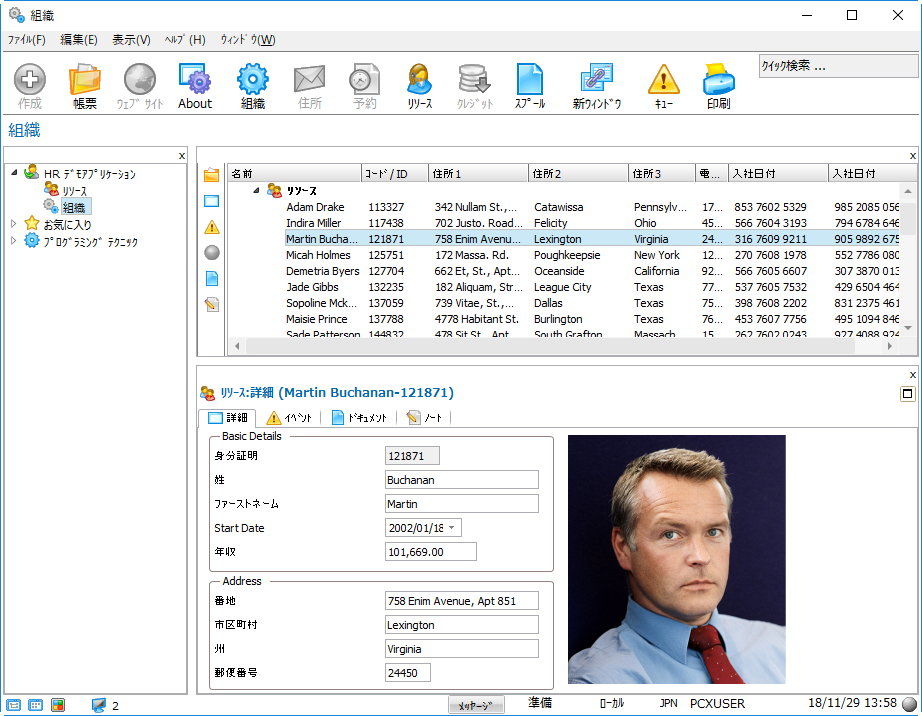Viewport: 922px width, 716px height.
Task: Open the ファイル(F) menu
Action: (27, 40)
